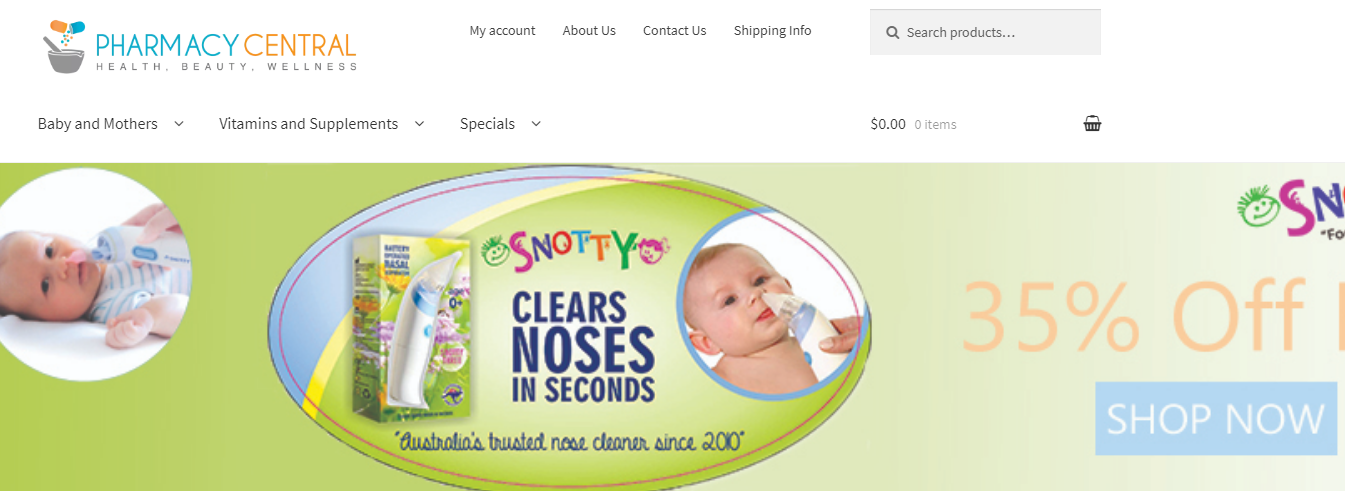The height and width of the screenshot is (491, 1345).
Task: Expand the Specials chevron
Action: (x=536, y=124)
